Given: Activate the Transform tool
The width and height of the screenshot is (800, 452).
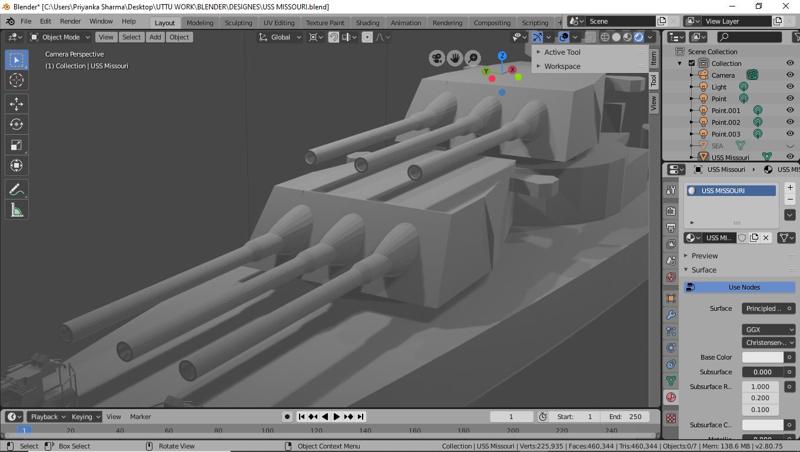Looking at the screenshot, I should [16, 165].
